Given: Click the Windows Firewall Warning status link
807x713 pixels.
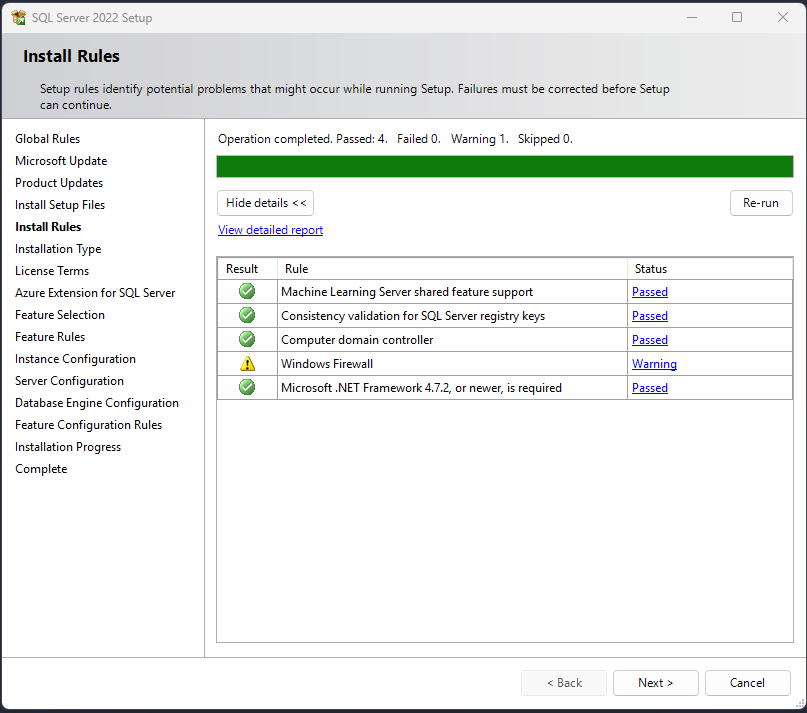Looking at the screenshot, I should click(654, 364).
